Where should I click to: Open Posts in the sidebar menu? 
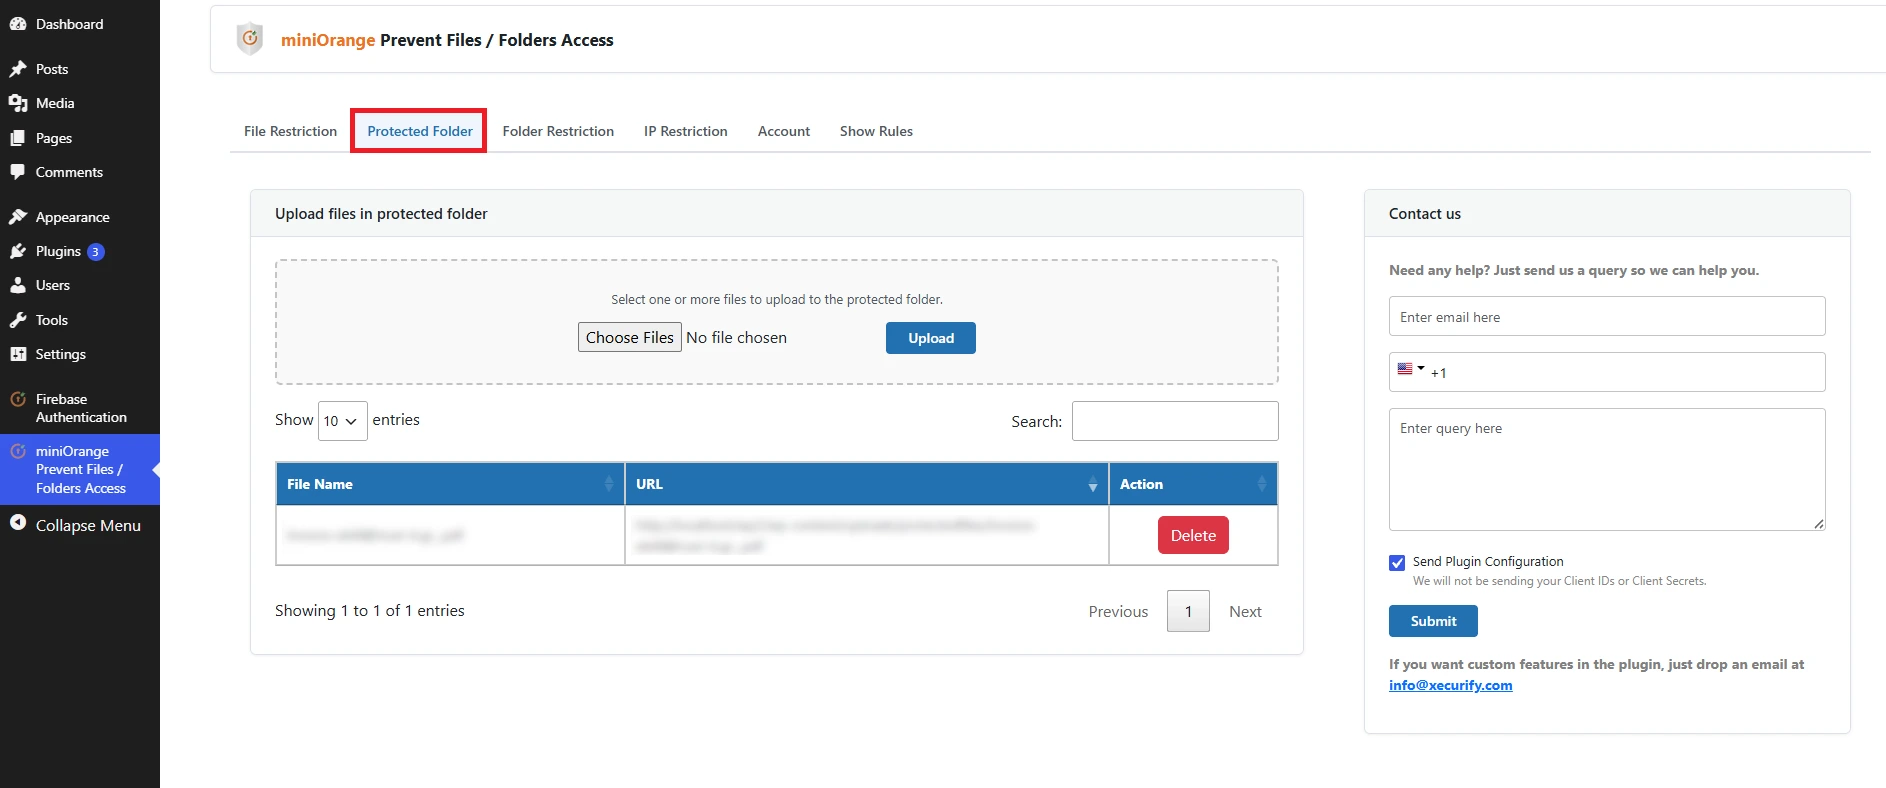52,69
